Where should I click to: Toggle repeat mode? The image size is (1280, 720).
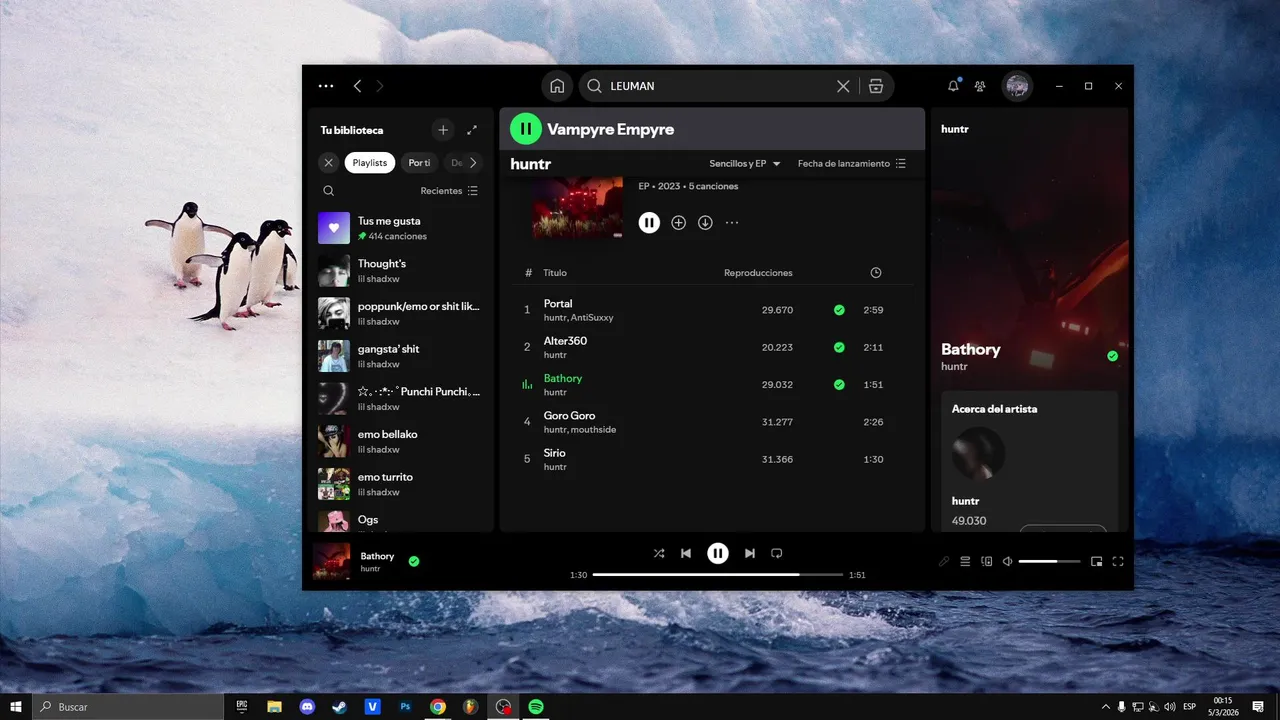click(x=777, y=553)
